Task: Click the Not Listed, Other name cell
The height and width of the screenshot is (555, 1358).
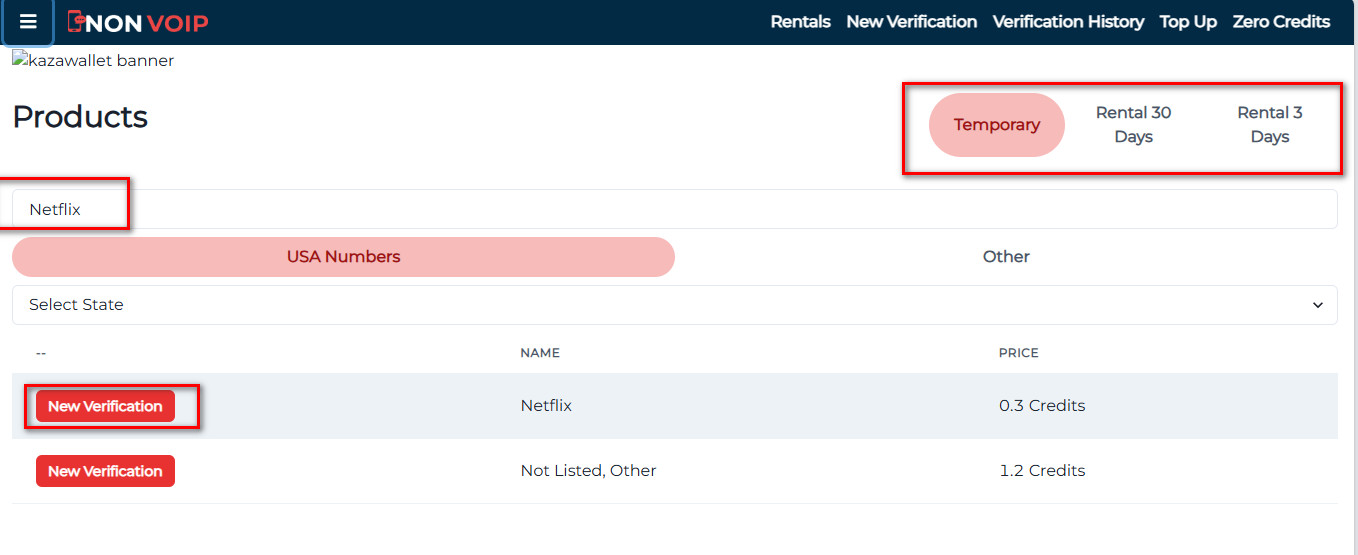Action: (x=588, y=471)
